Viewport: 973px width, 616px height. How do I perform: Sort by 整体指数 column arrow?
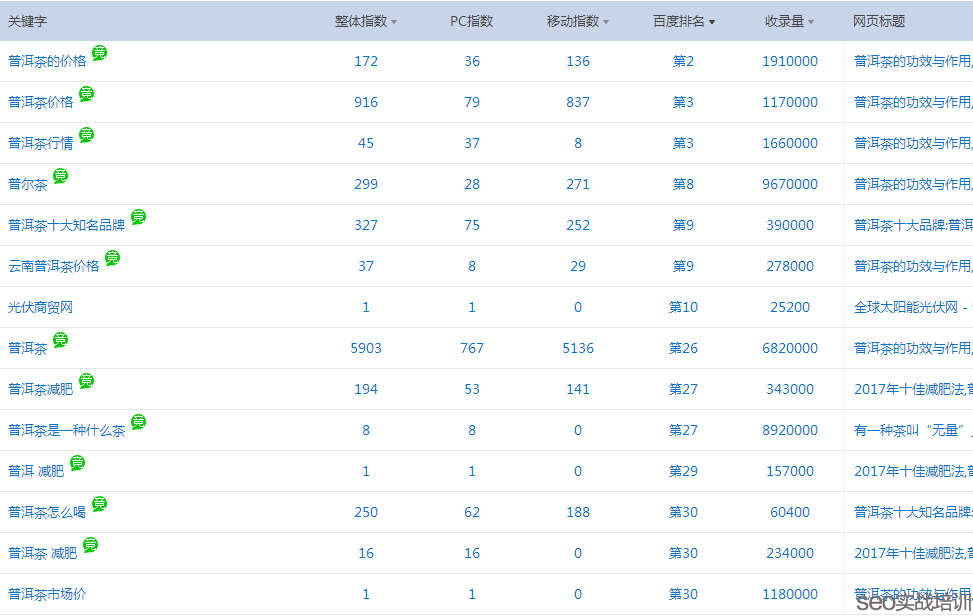pos(394,22)
